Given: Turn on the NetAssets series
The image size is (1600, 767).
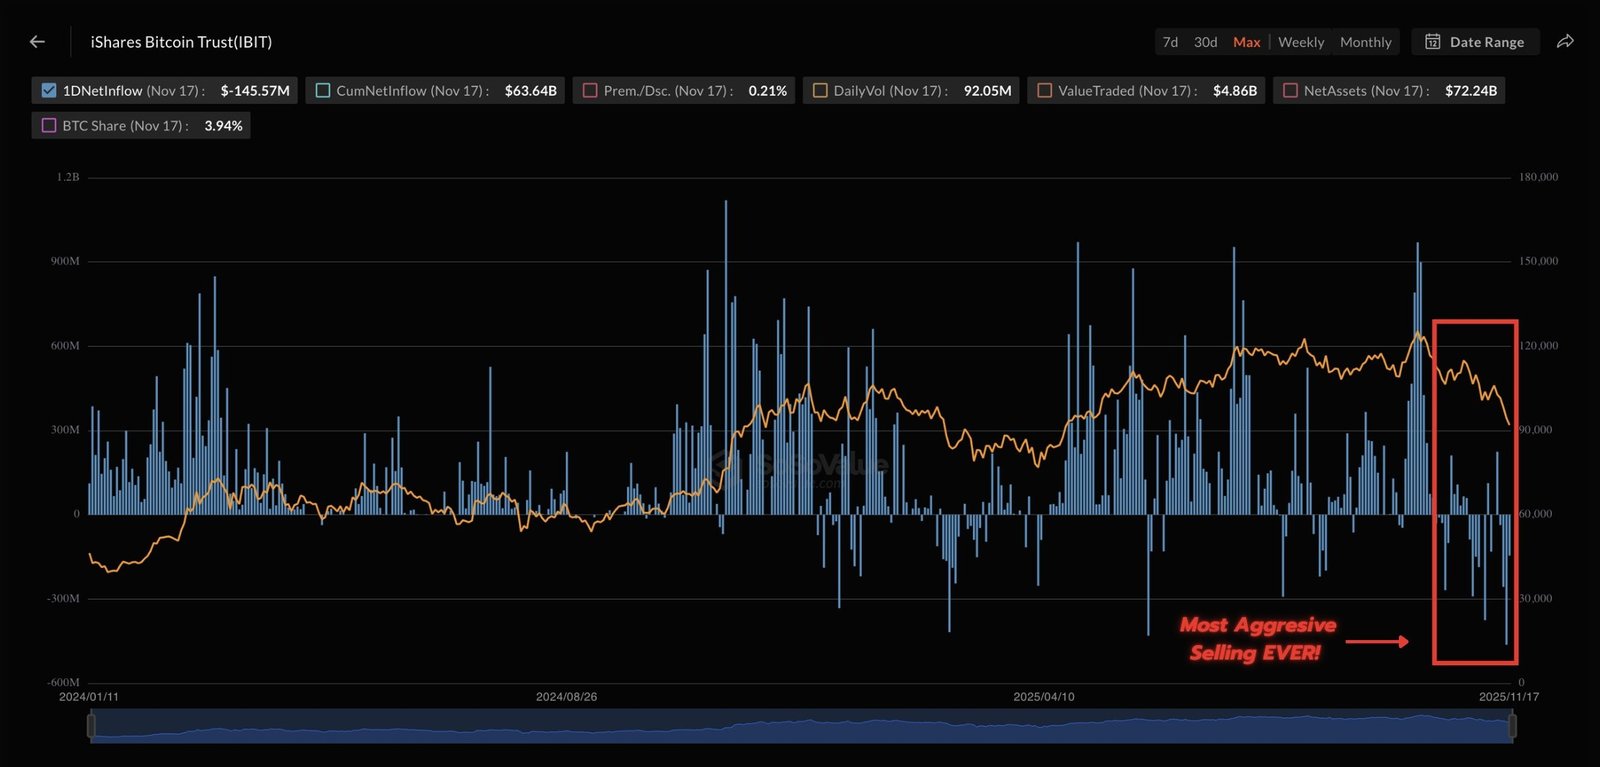Looking at the screenshot, I should coord(1290,91).
